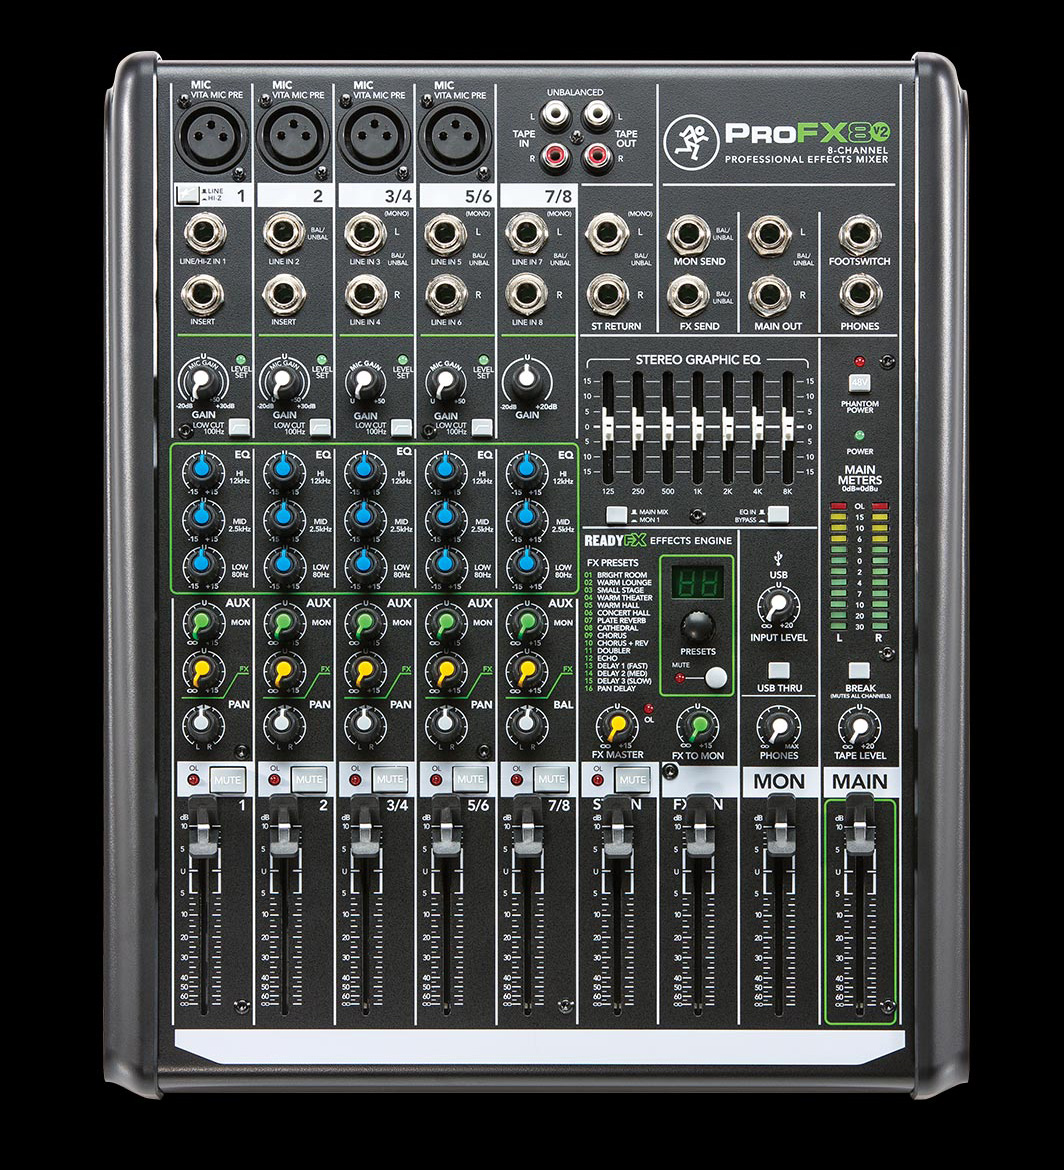The width and height of the screenshot is (1064, 1170).
Task: Enable the low cut 100Hz switch on channel 3/4
Action: pyautogui.click(x=401, y=427)
